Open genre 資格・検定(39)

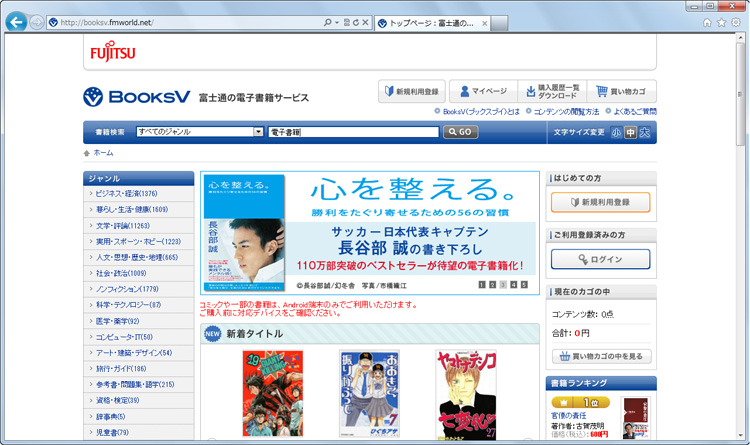[118, 400]
